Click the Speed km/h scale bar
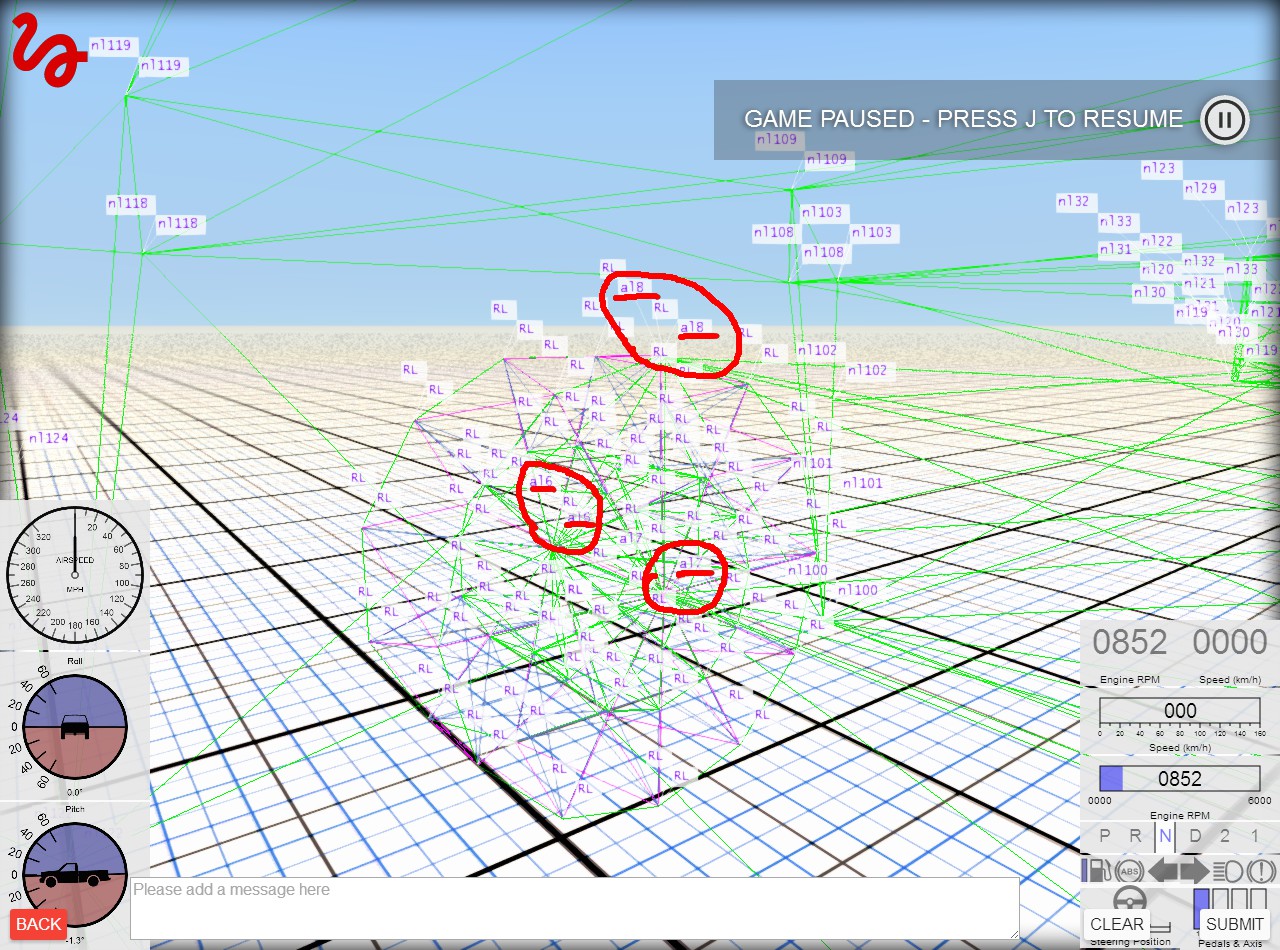The width and height of the screenshot is (1280, 950). [1180, 712]
